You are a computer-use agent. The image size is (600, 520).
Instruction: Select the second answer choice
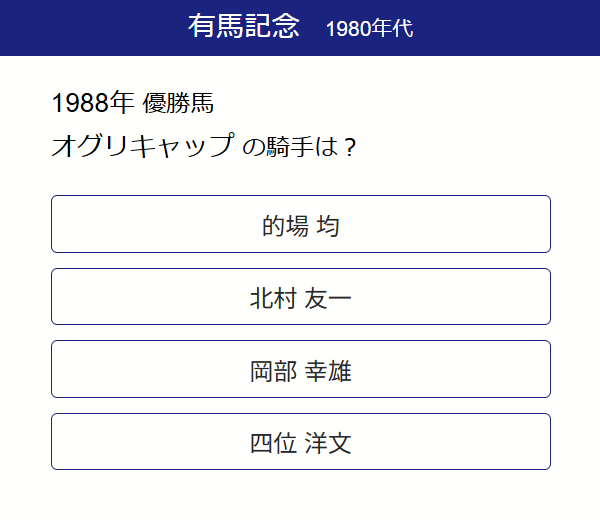pos(300,297)
